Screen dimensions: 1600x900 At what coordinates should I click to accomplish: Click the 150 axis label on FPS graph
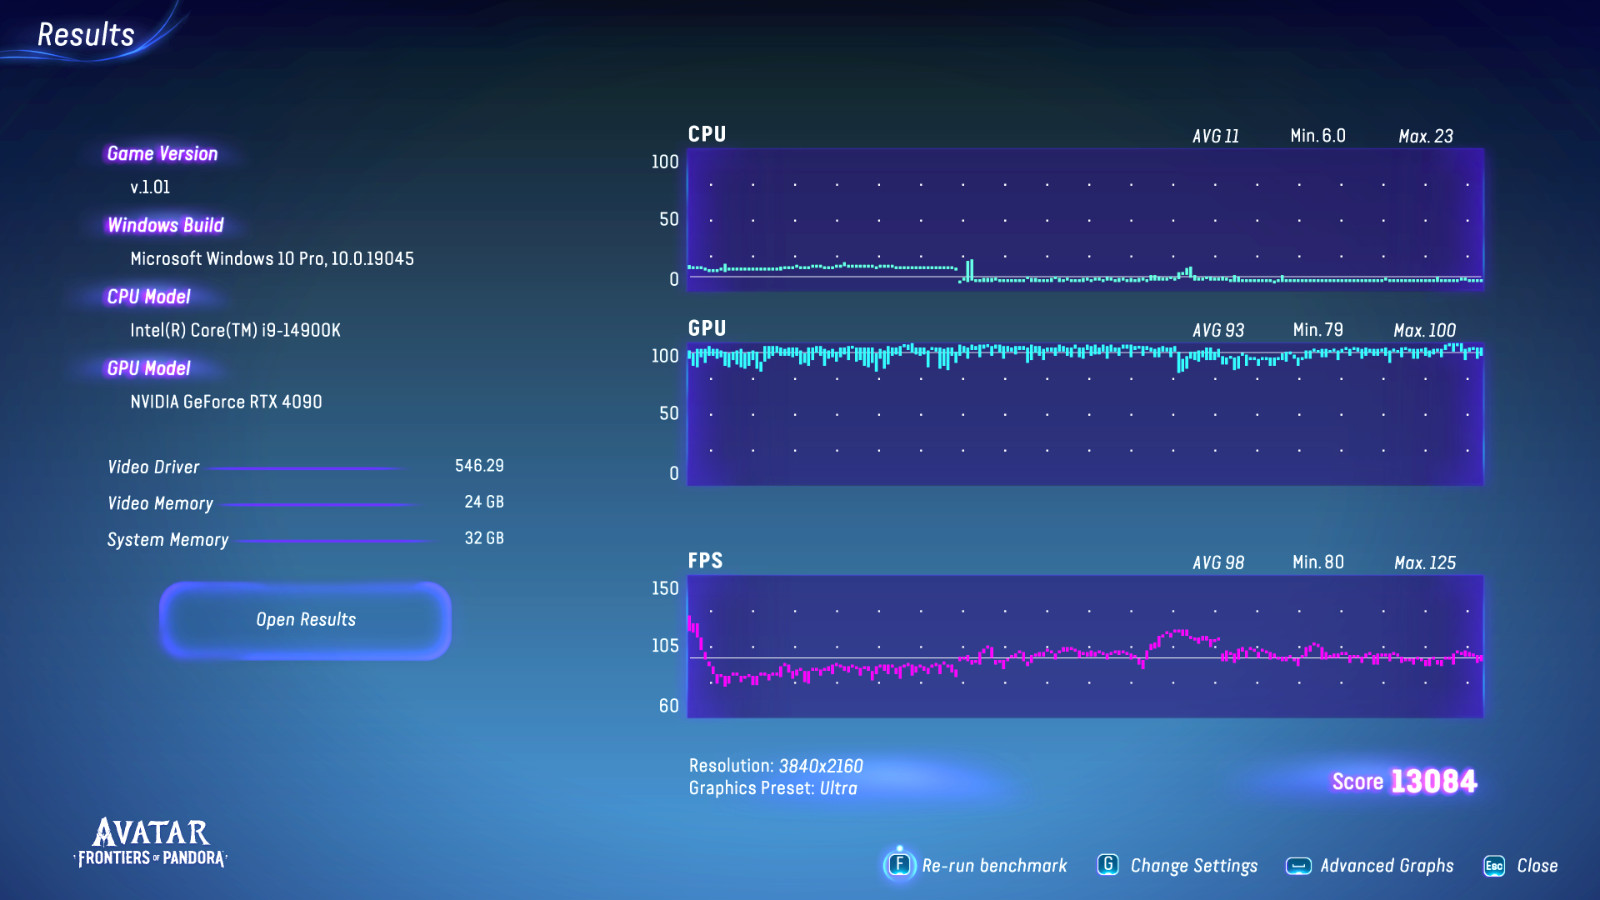click(x=665, y=589)
